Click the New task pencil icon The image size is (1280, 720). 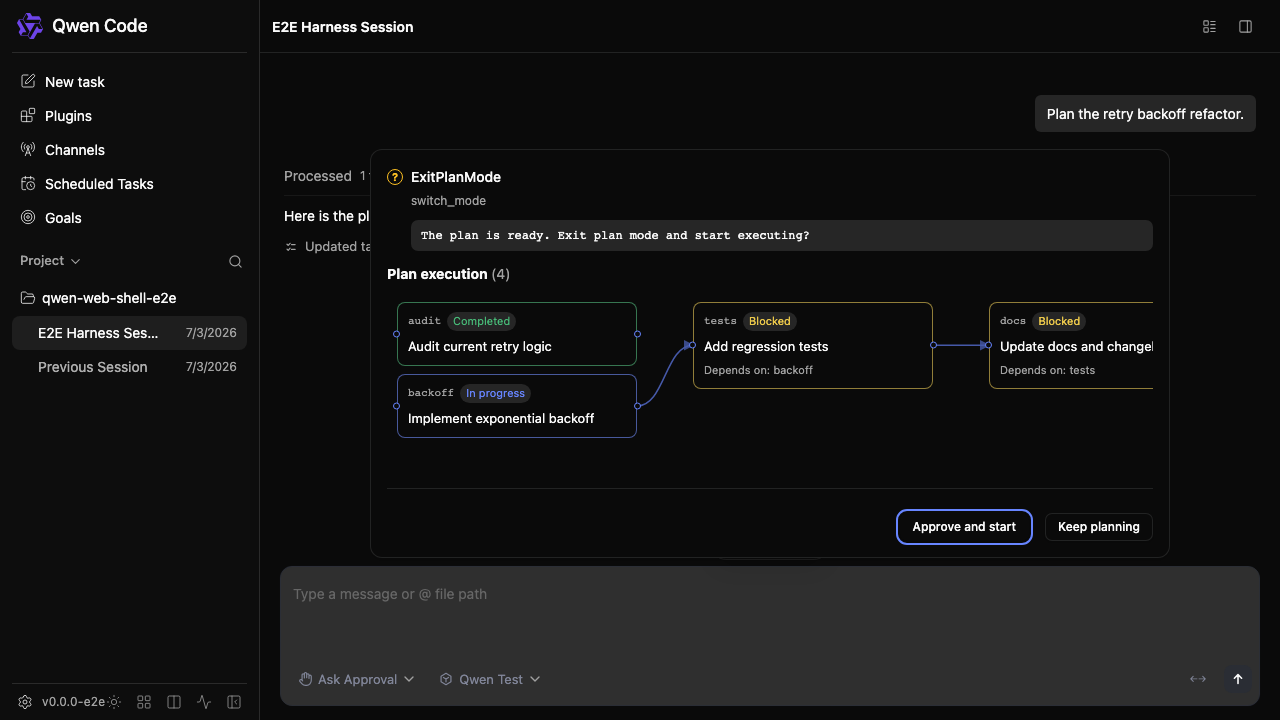pyautogui.click(x=28, y=82)
